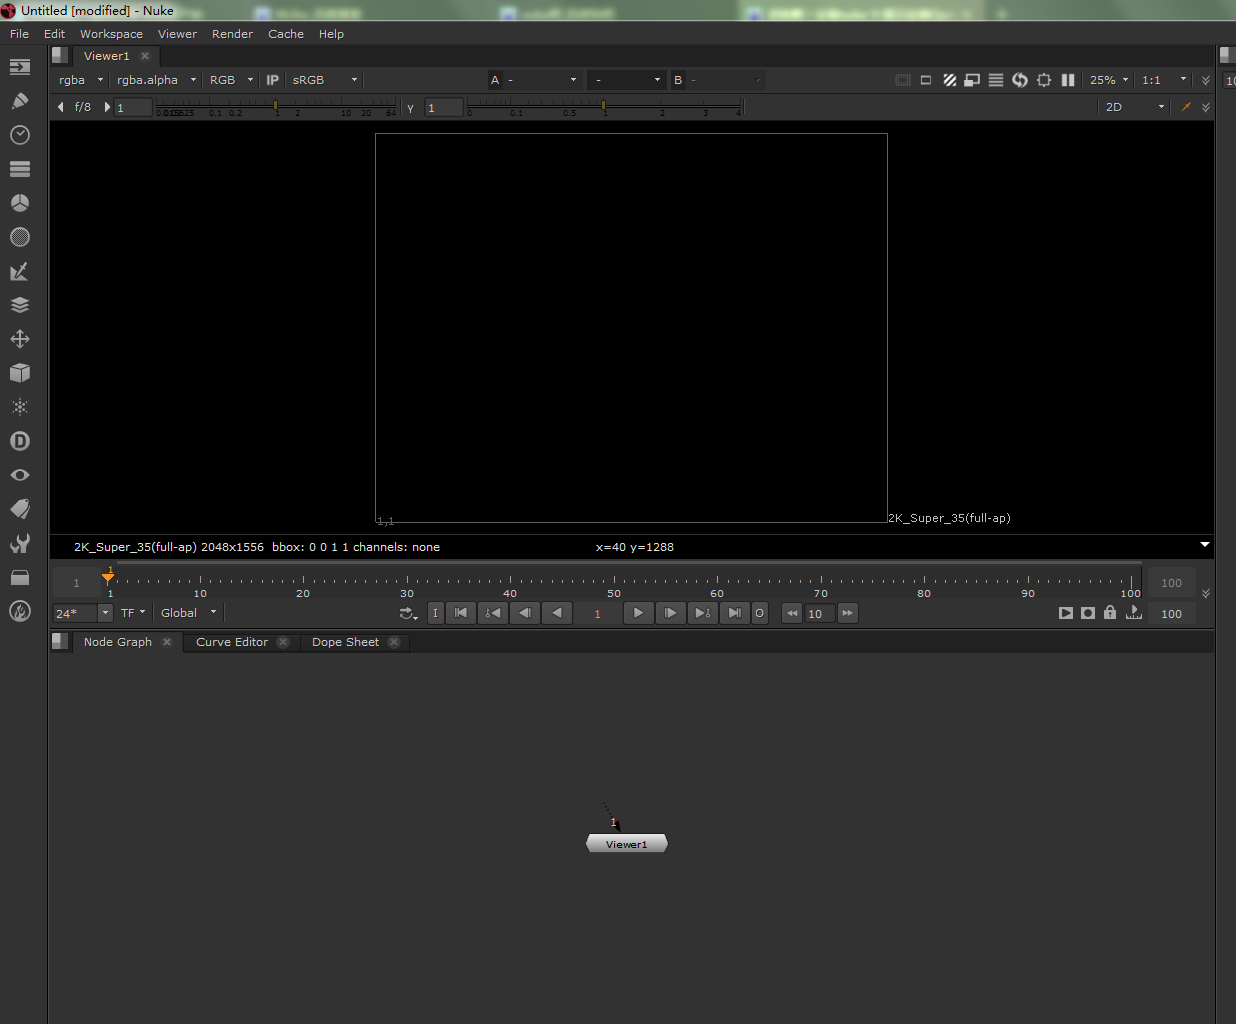
Task: Open the Views nodes eye icon
Action: pos(20,475)
